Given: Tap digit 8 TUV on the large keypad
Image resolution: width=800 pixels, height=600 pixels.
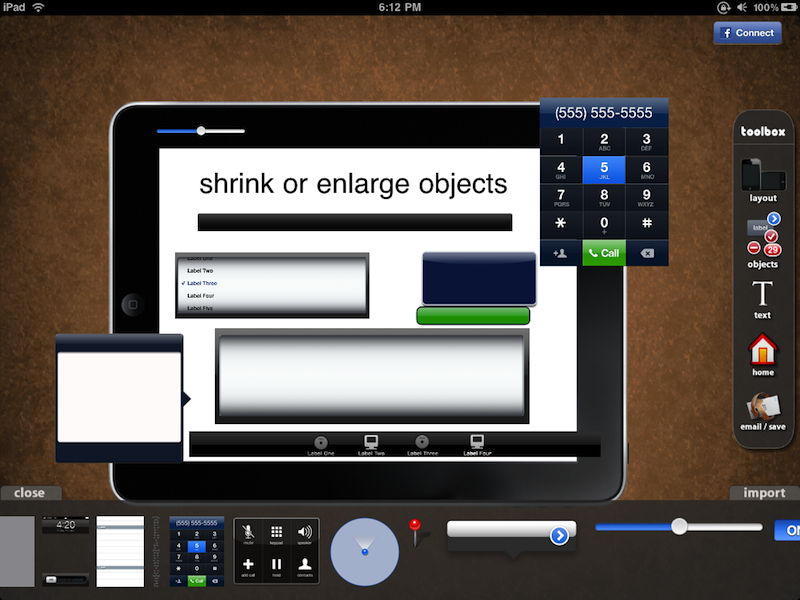Looking at the screenshot, I should tap(604, 197).
